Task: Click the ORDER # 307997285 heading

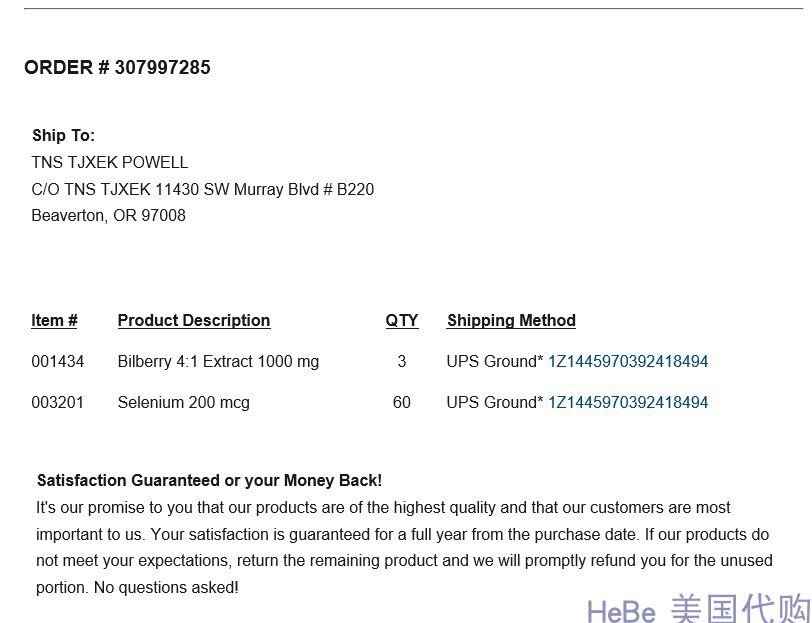Action: [x=117, y=68]
